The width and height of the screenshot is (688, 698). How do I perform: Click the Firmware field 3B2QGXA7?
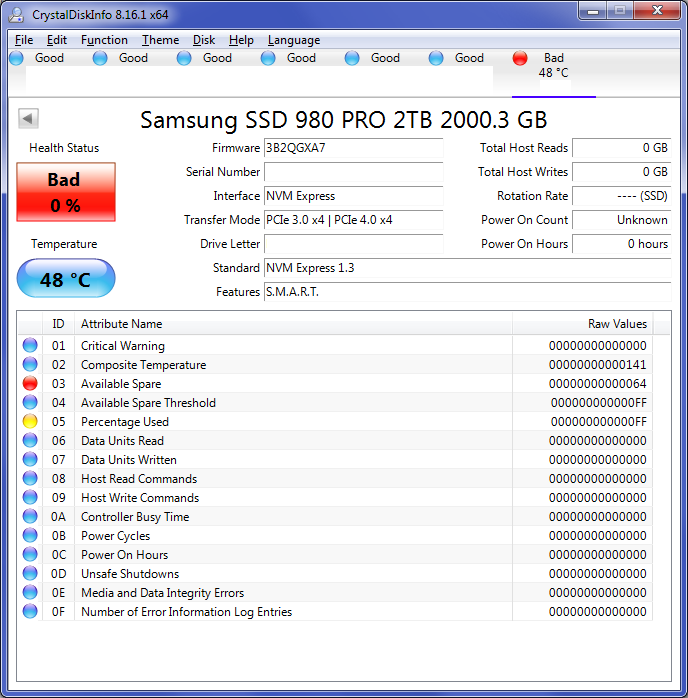(353, 148)
